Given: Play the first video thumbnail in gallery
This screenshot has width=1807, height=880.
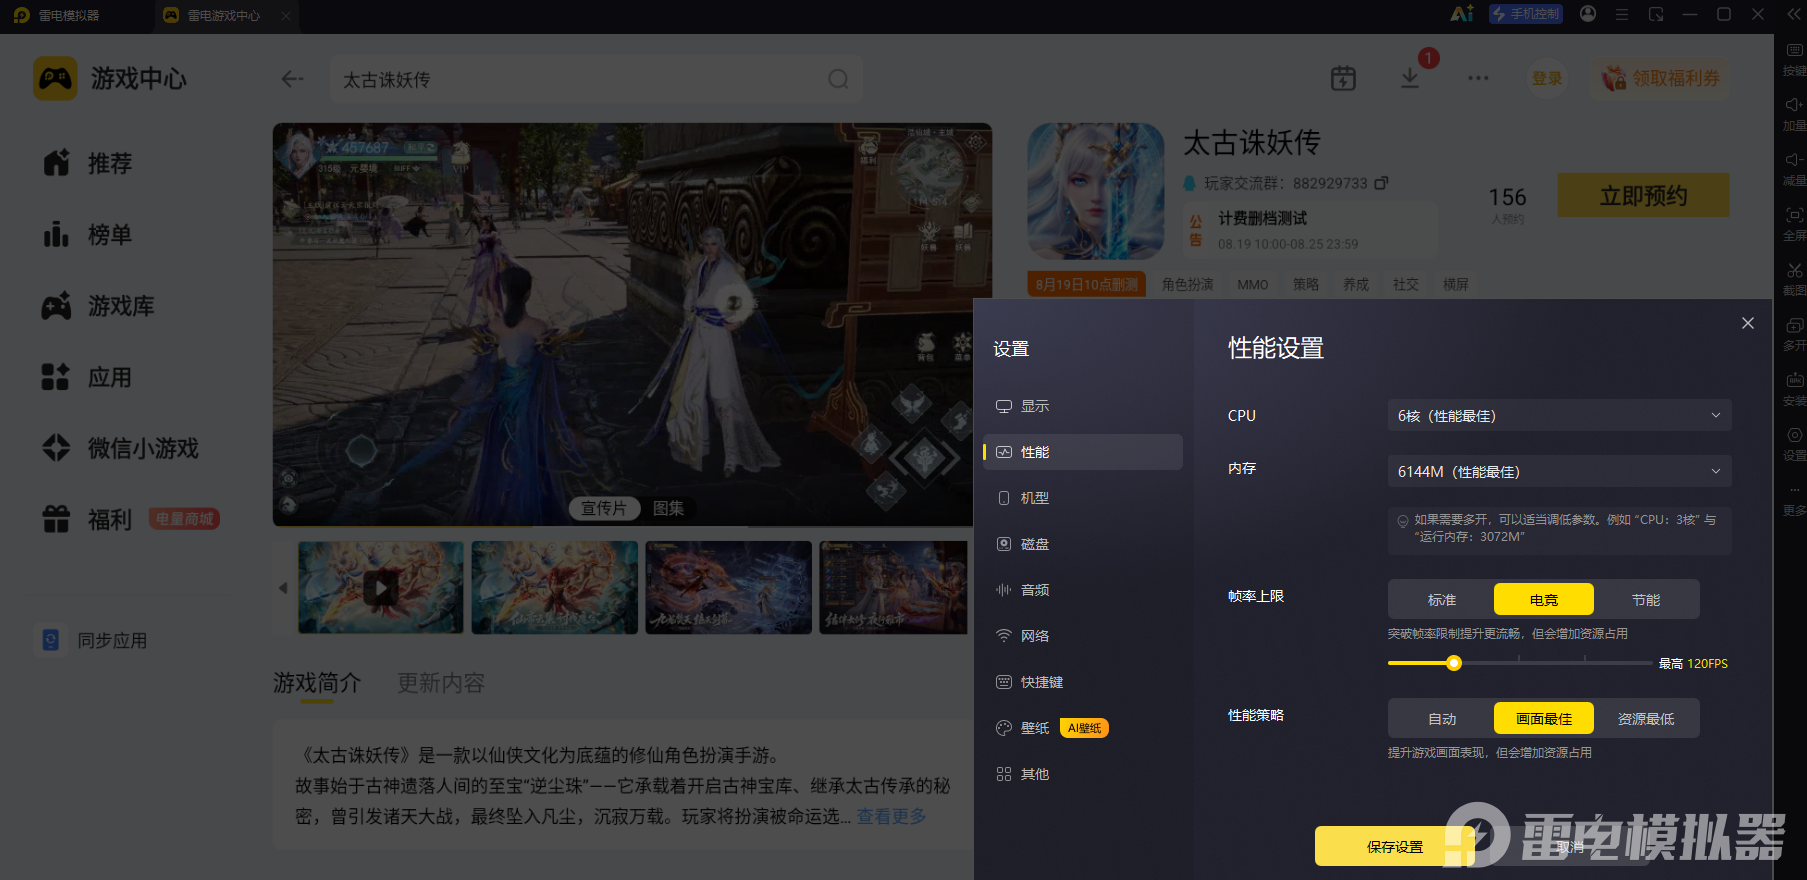Looking at the screenshot, I should pos(380,588).
